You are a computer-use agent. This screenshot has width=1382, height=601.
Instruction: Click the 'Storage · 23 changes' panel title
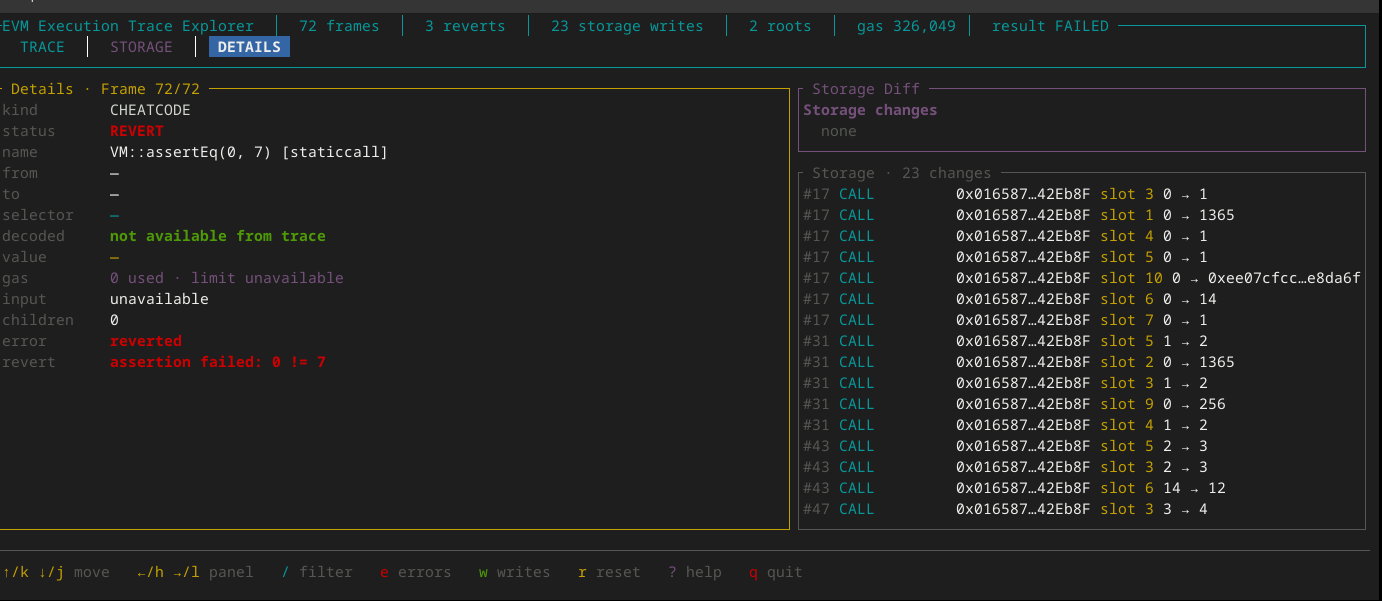pos(901,173)
